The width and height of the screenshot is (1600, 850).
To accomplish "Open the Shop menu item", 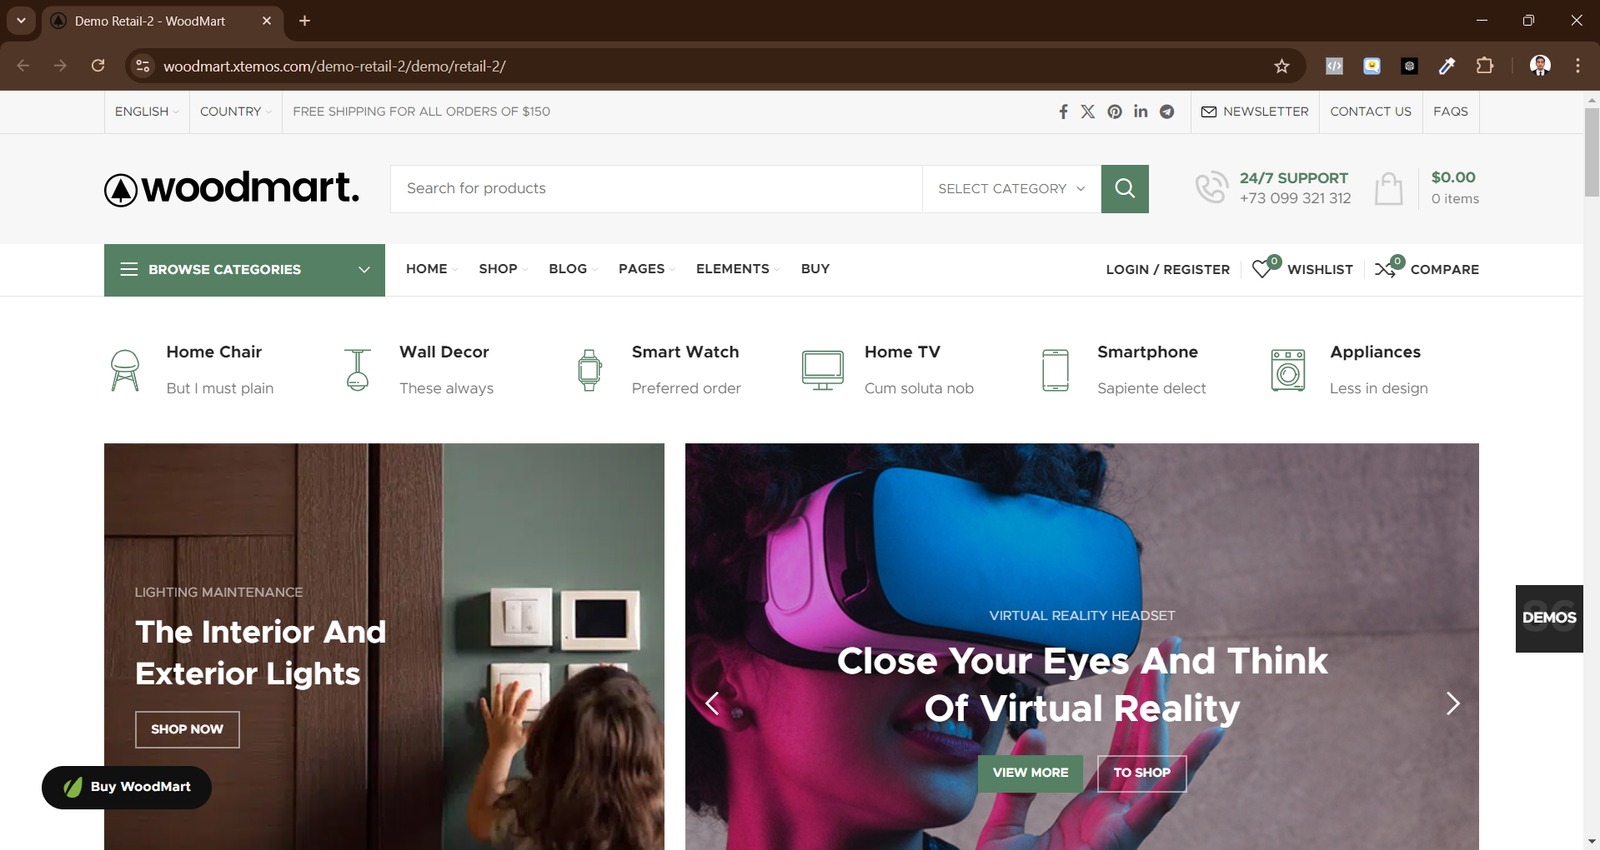I will click(498, 269).
